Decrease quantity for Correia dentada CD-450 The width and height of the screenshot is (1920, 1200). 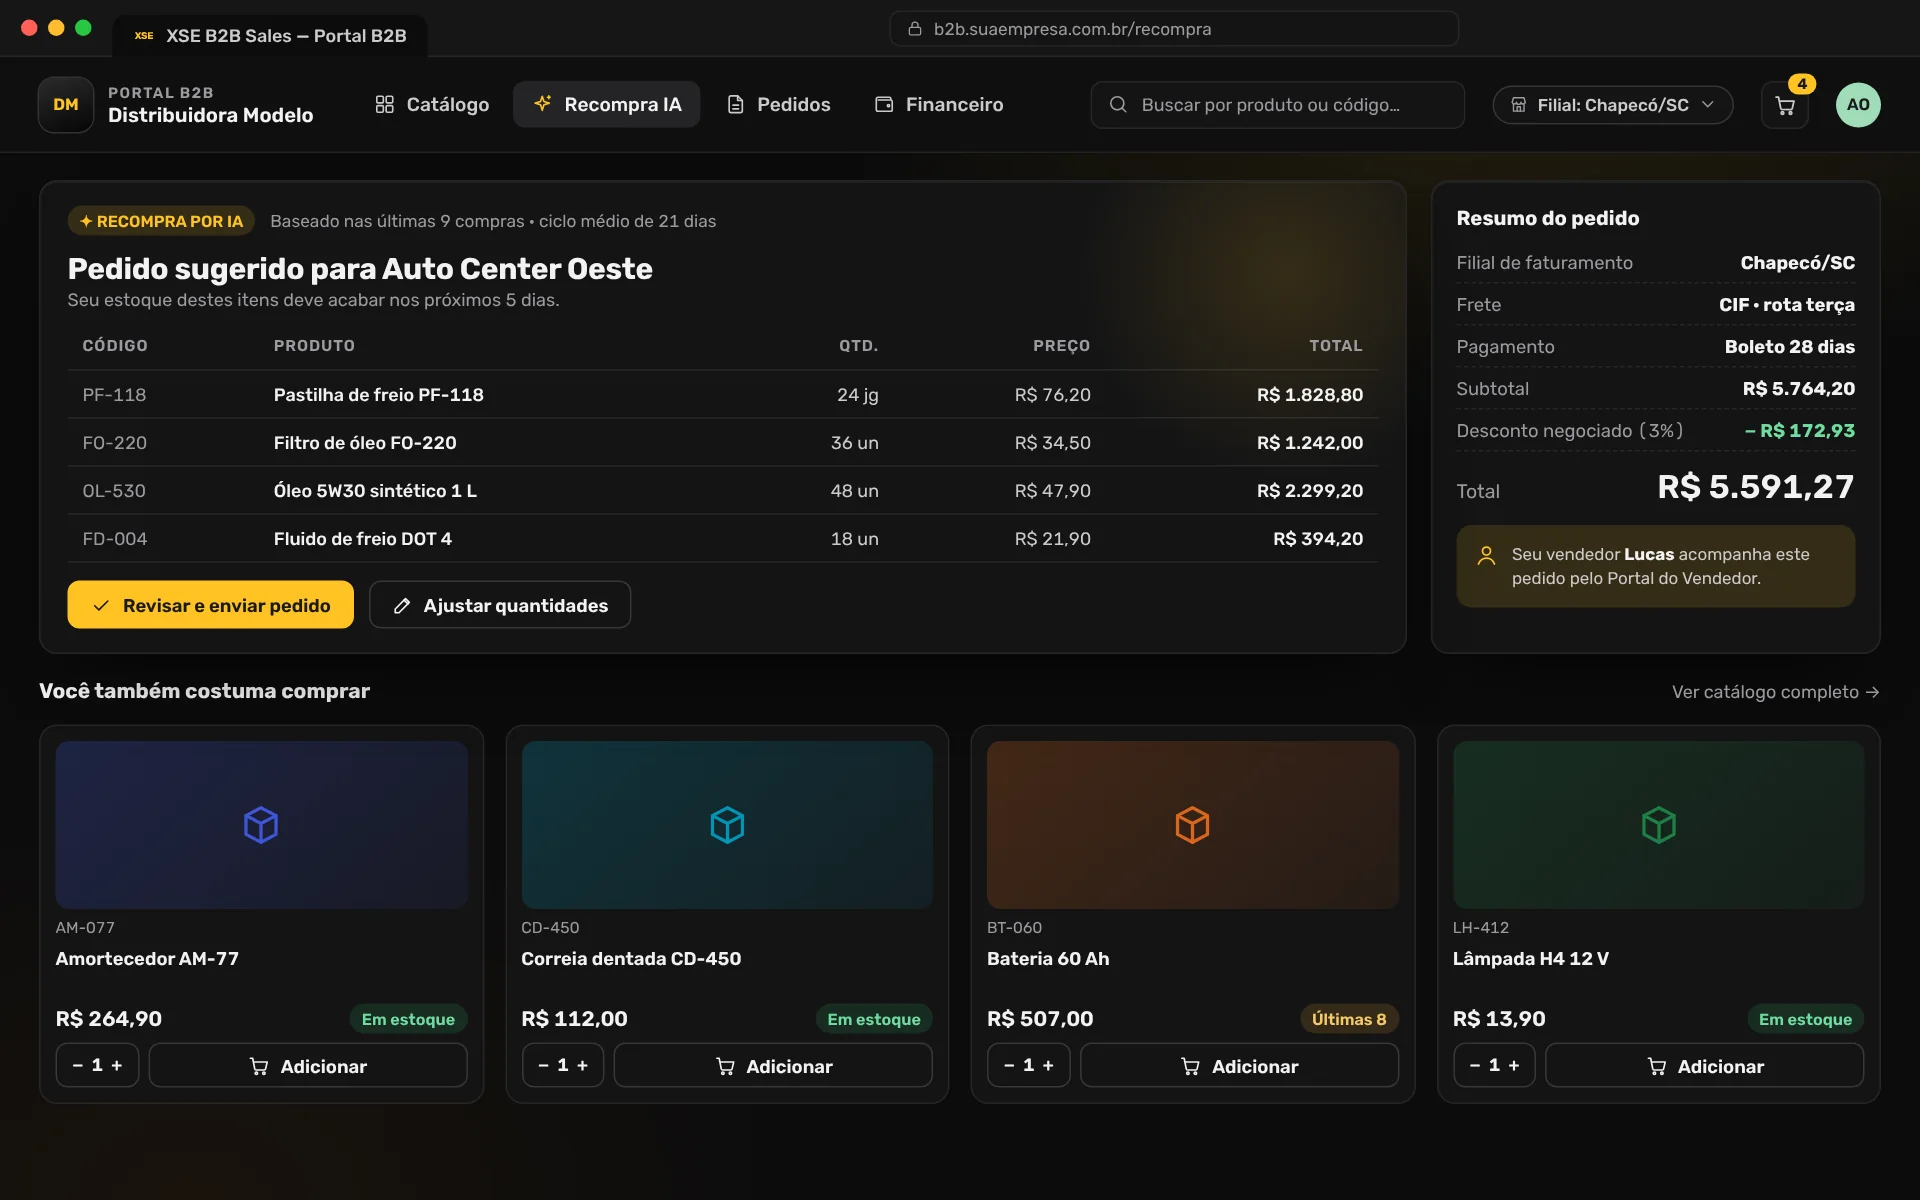coord(543,1066)
